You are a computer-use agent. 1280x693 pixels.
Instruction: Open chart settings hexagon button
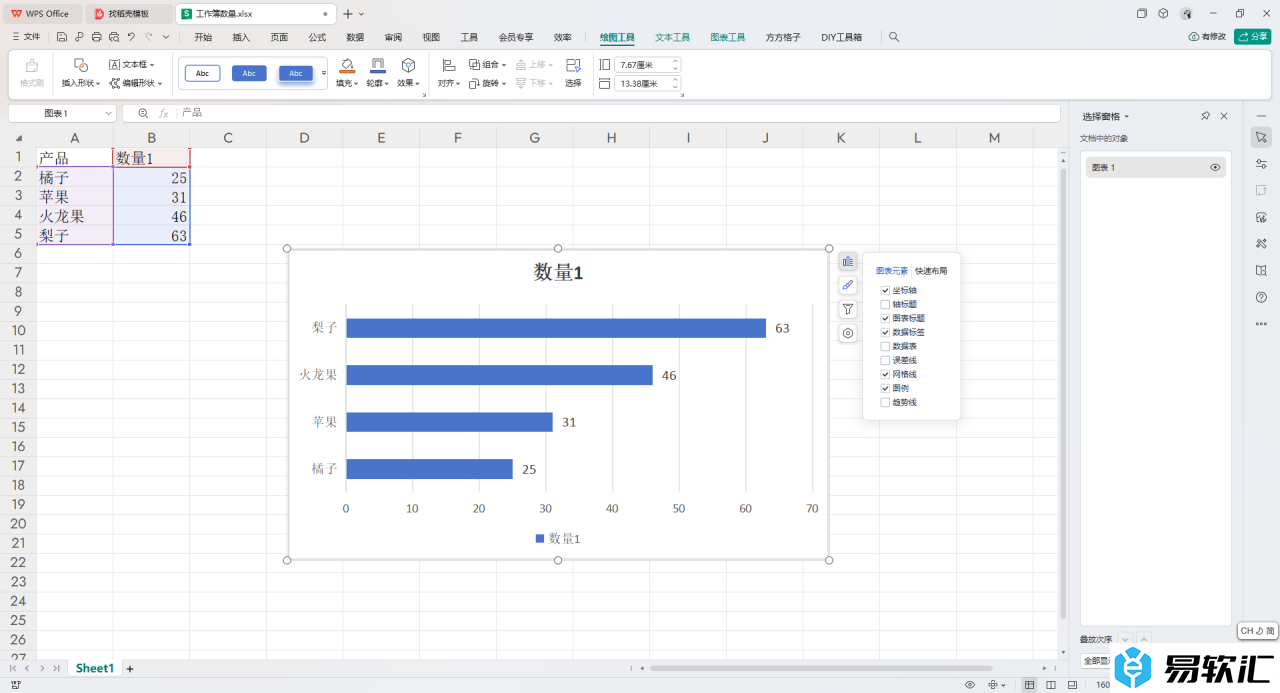(848, 334)
